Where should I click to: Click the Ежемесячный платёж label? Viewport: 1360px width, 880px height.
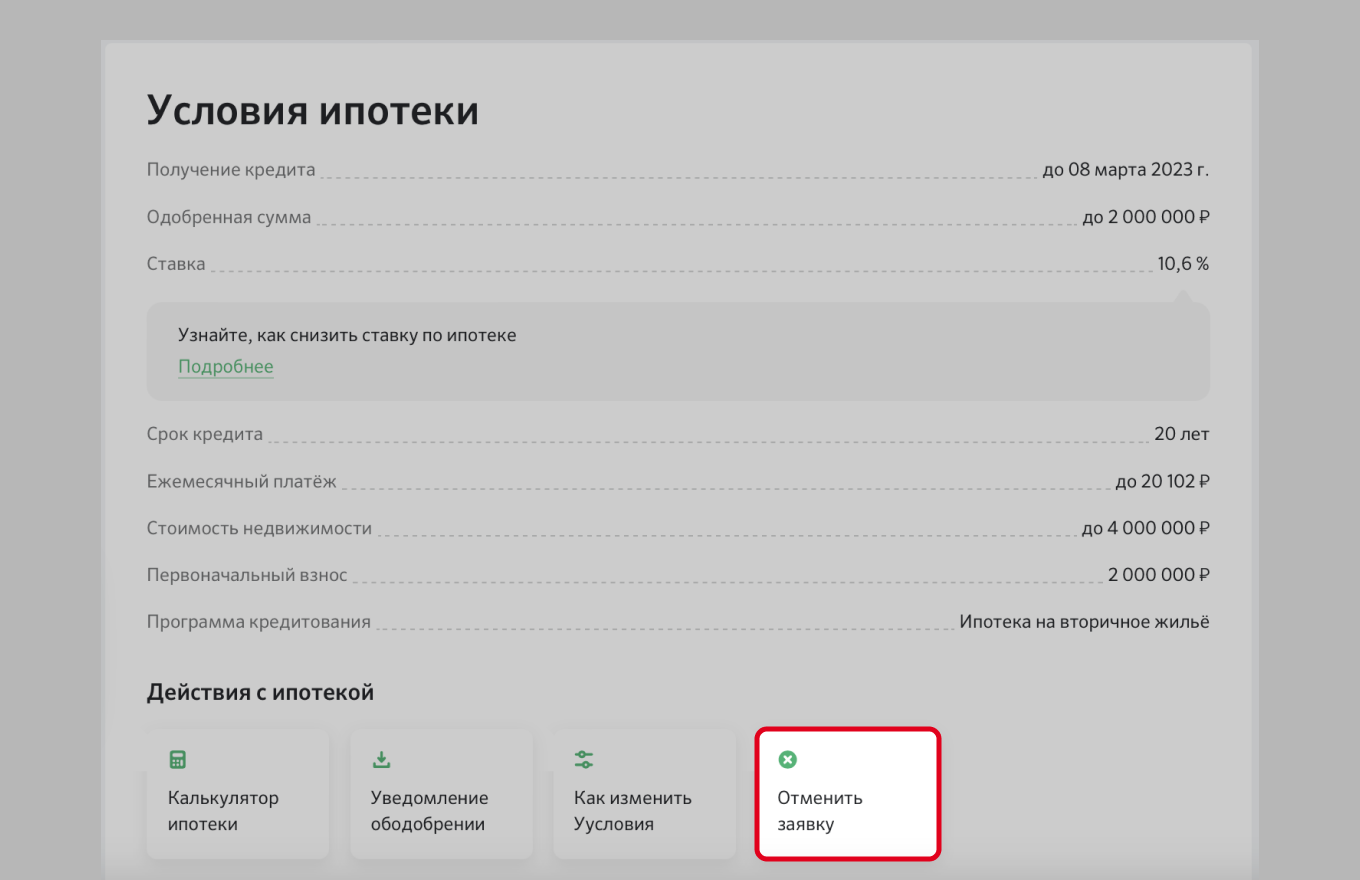pos(242,481)
